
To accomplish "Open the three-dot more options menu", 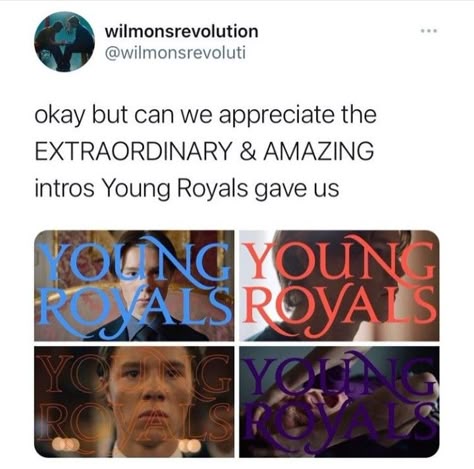I will [429, 31].
